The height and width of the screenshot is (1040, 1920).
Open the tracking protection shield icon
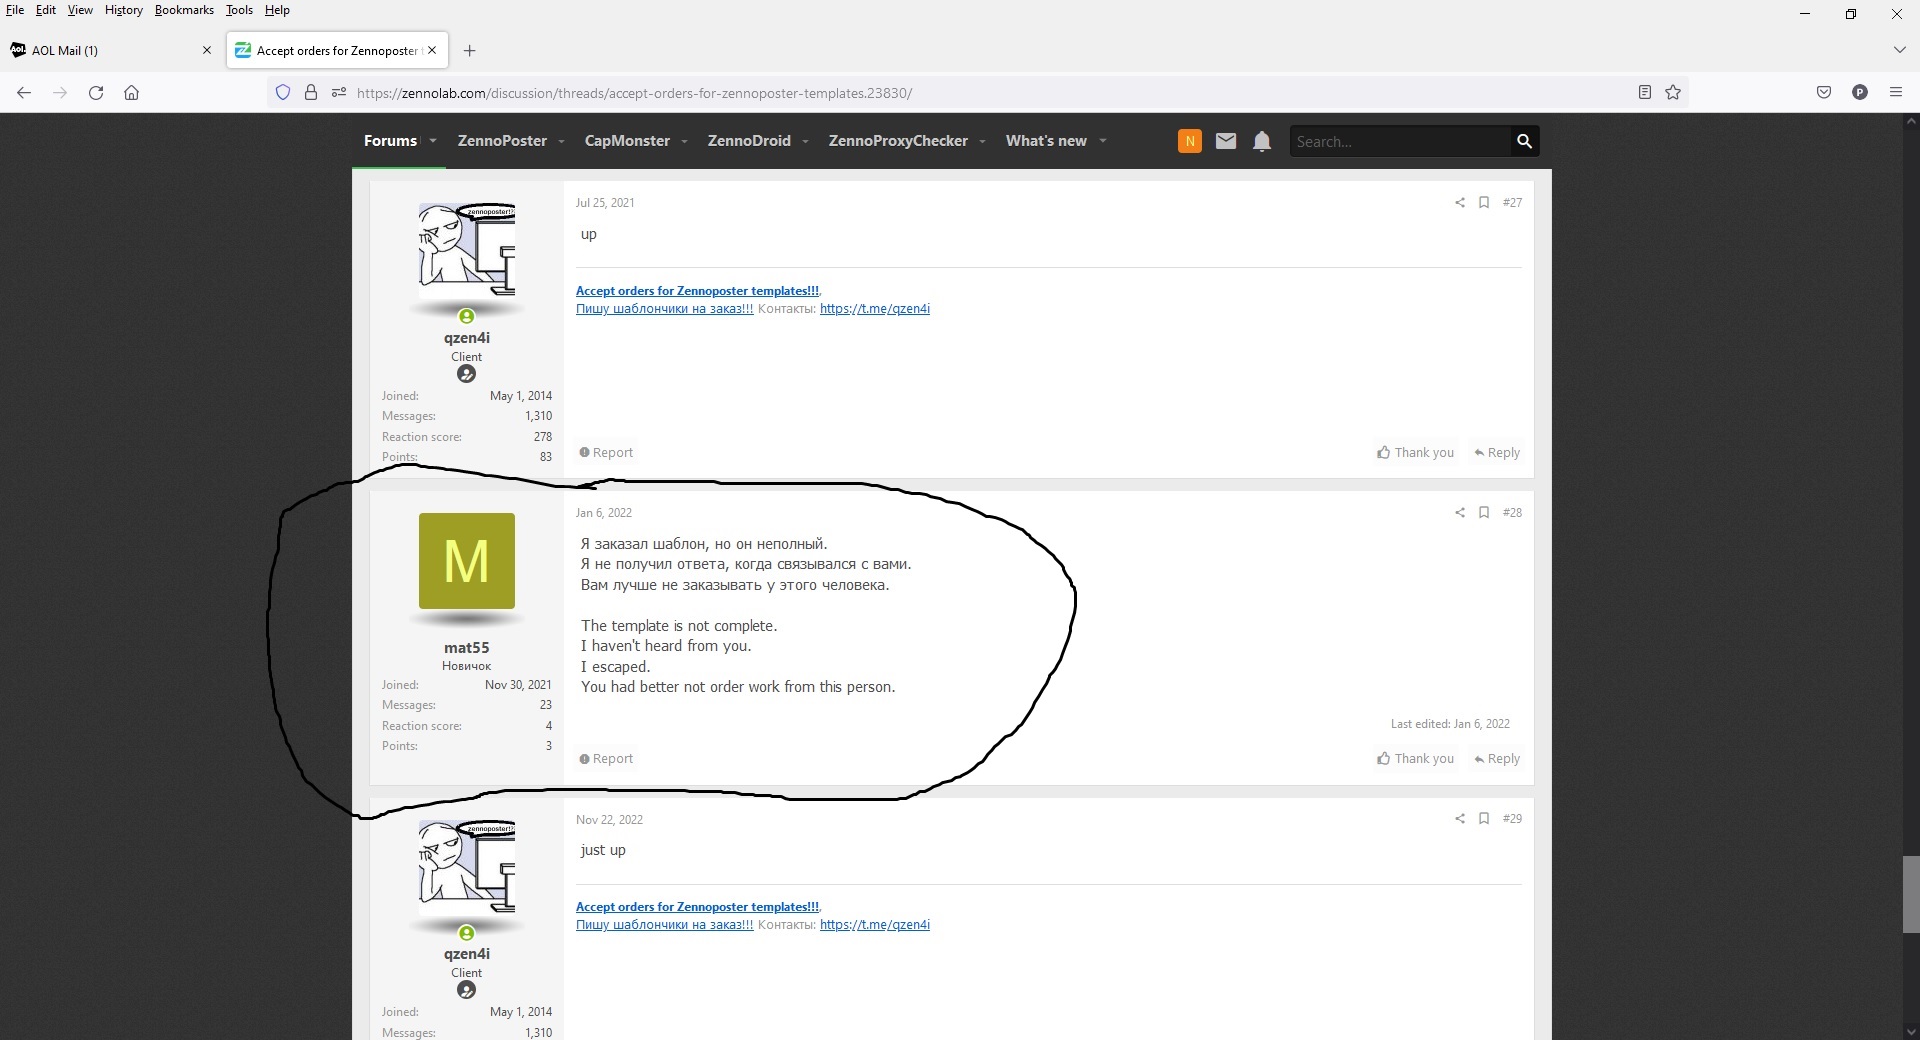[283, 93]
